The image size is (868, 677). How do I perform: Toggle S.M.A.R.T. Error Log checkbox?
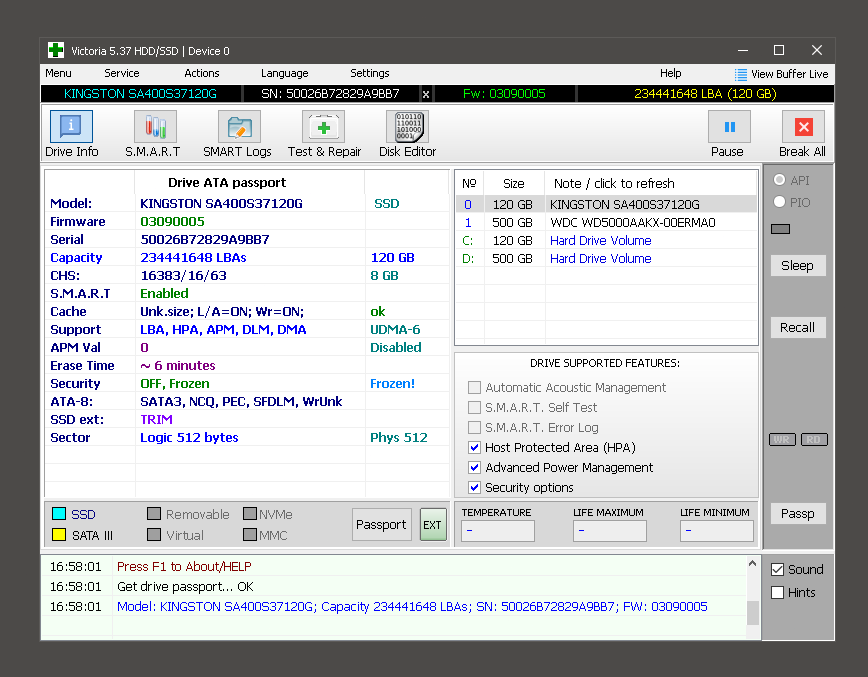tap(474, 427)
